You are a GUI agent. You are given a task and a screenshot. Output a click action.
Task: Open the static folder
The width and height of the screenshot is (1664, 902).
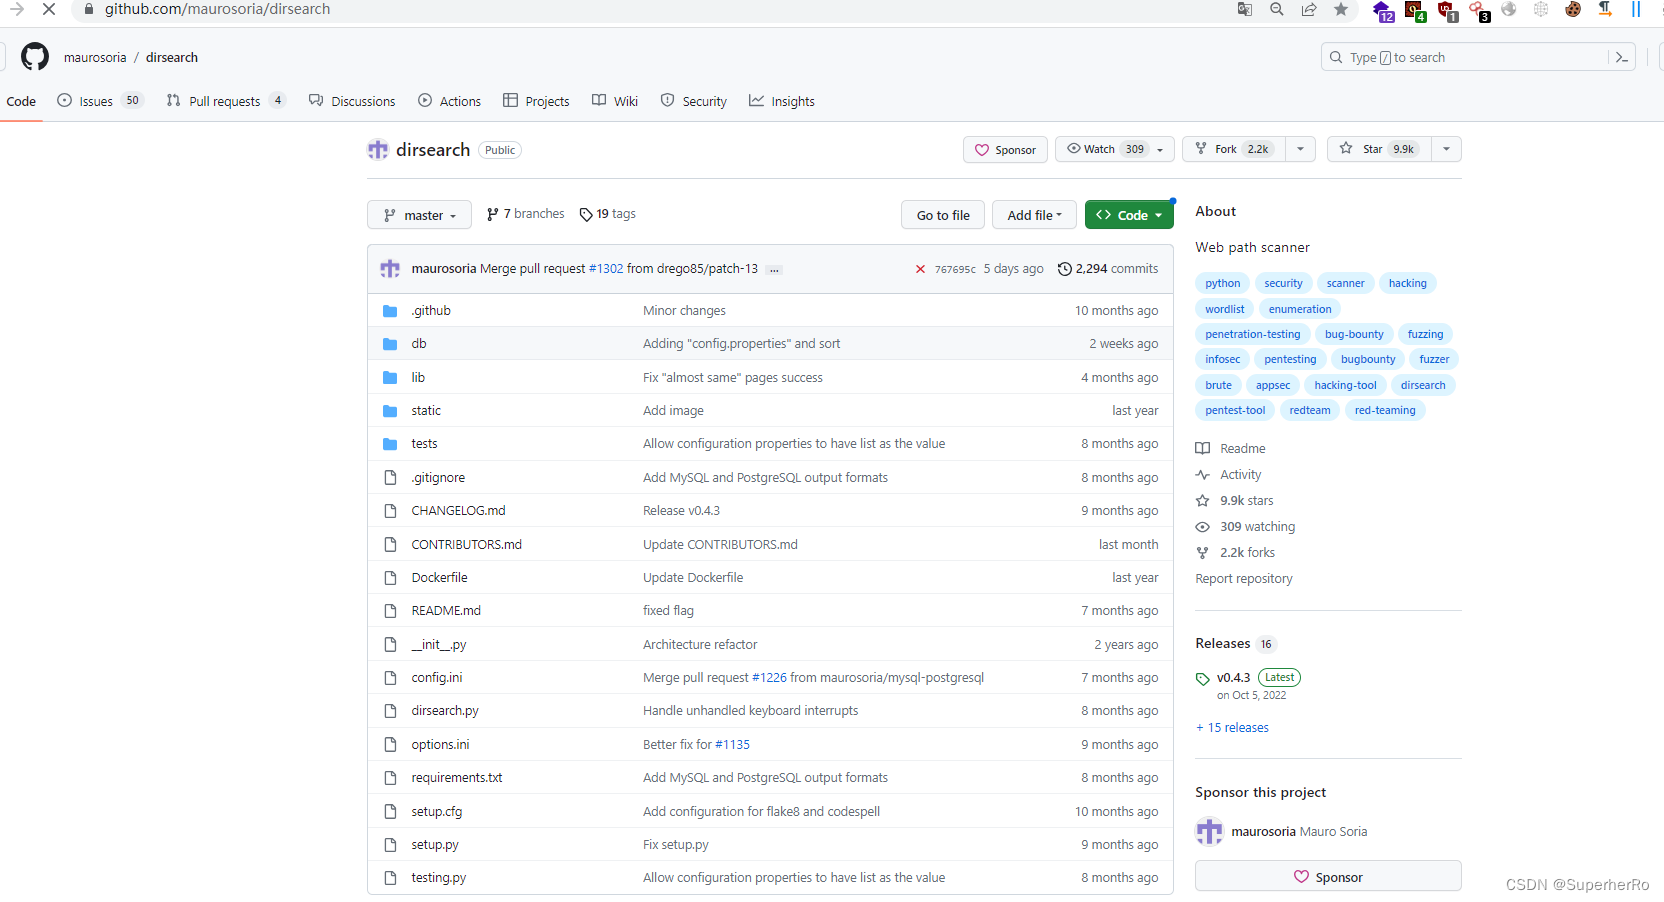[426, 411]
